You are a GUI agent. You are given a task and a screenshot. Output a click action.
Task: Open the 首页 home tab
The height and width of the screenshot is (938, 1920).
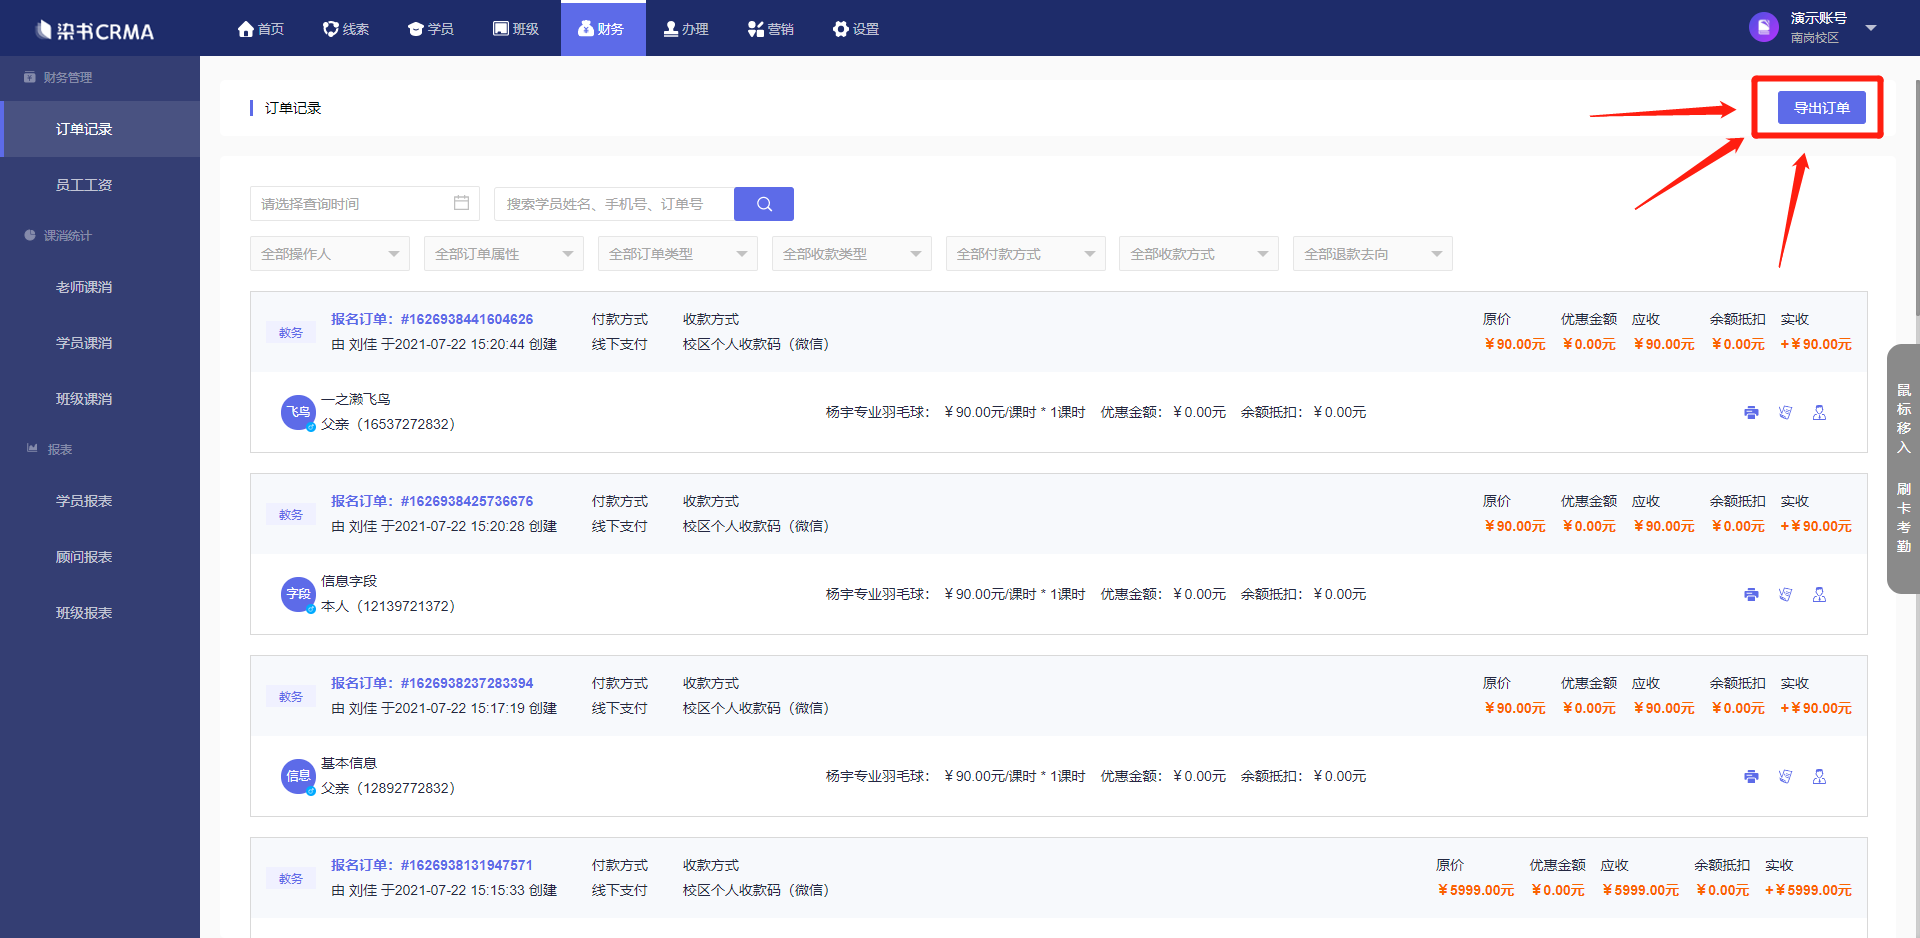point(261,29)
